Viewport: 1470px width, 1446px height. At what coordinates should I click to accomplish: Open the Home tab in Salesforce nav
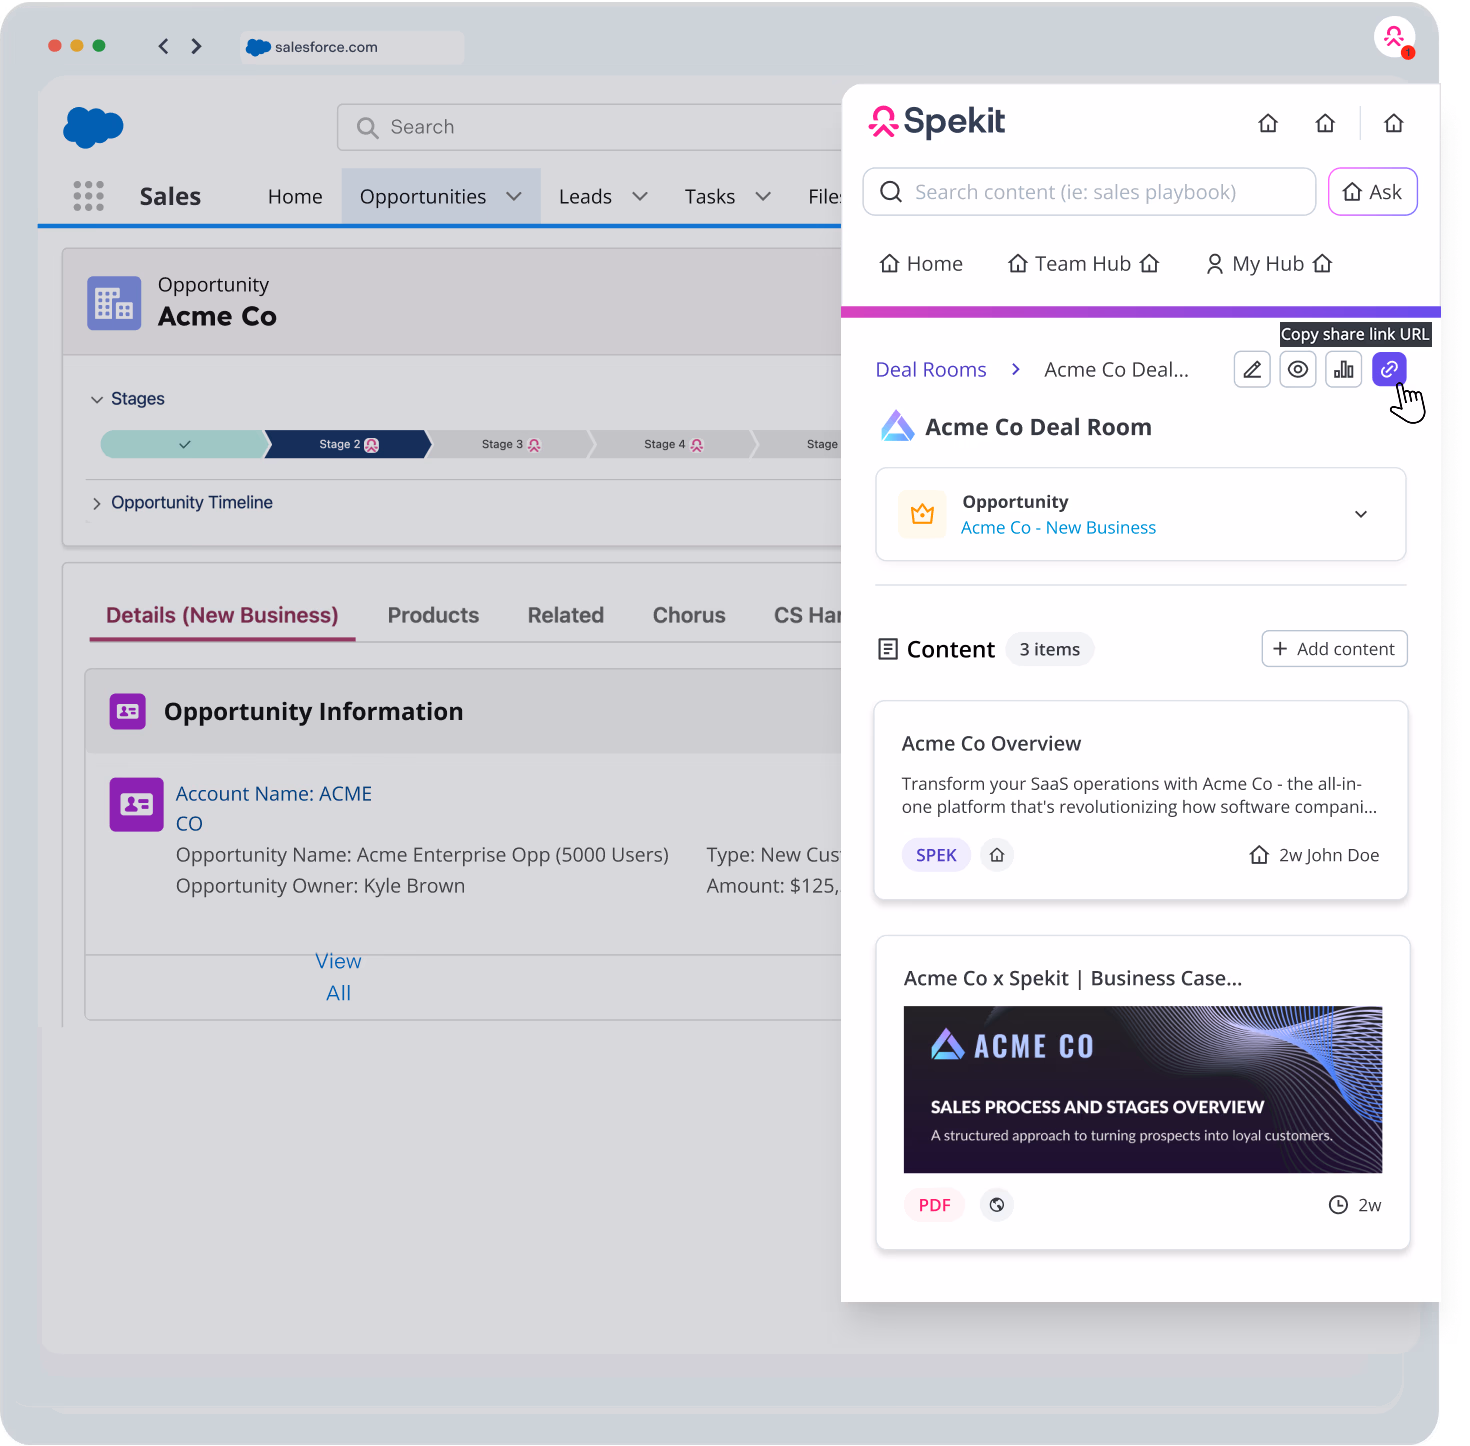point(295,197)
